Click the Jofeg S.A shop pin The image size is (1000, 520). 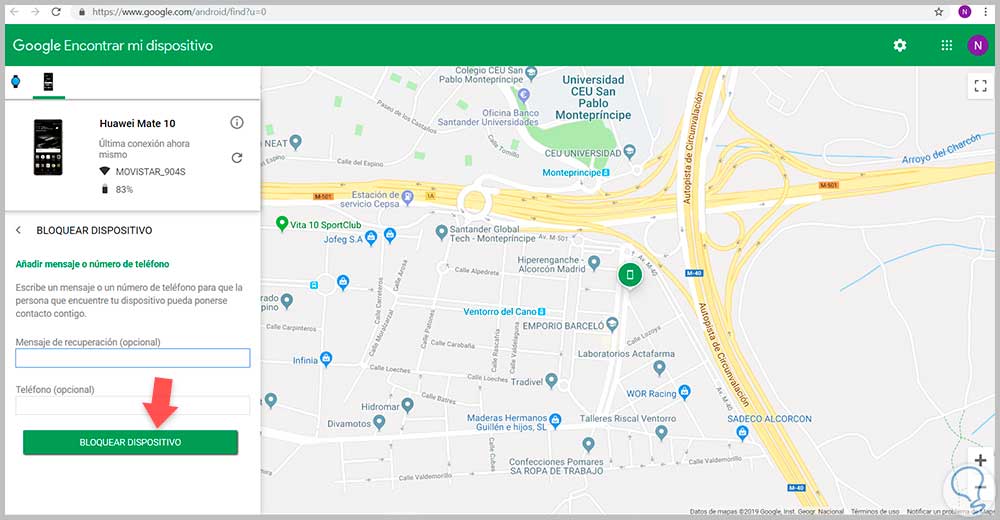(x=371, y=237)
